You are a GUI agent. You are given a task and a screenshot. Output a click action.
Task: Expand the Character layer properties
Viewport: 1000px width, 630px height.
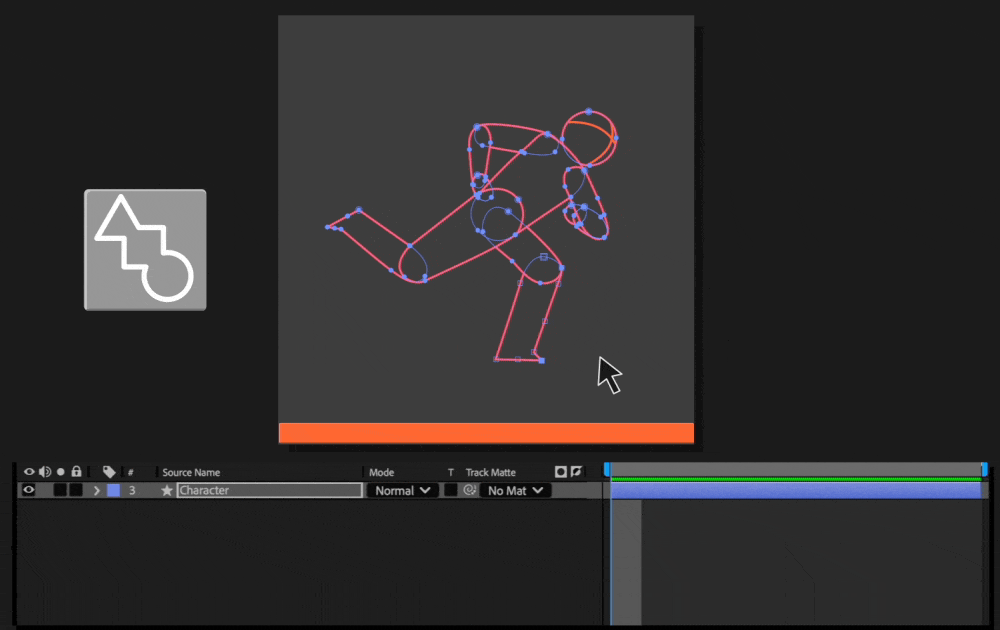tap(97, 490)
